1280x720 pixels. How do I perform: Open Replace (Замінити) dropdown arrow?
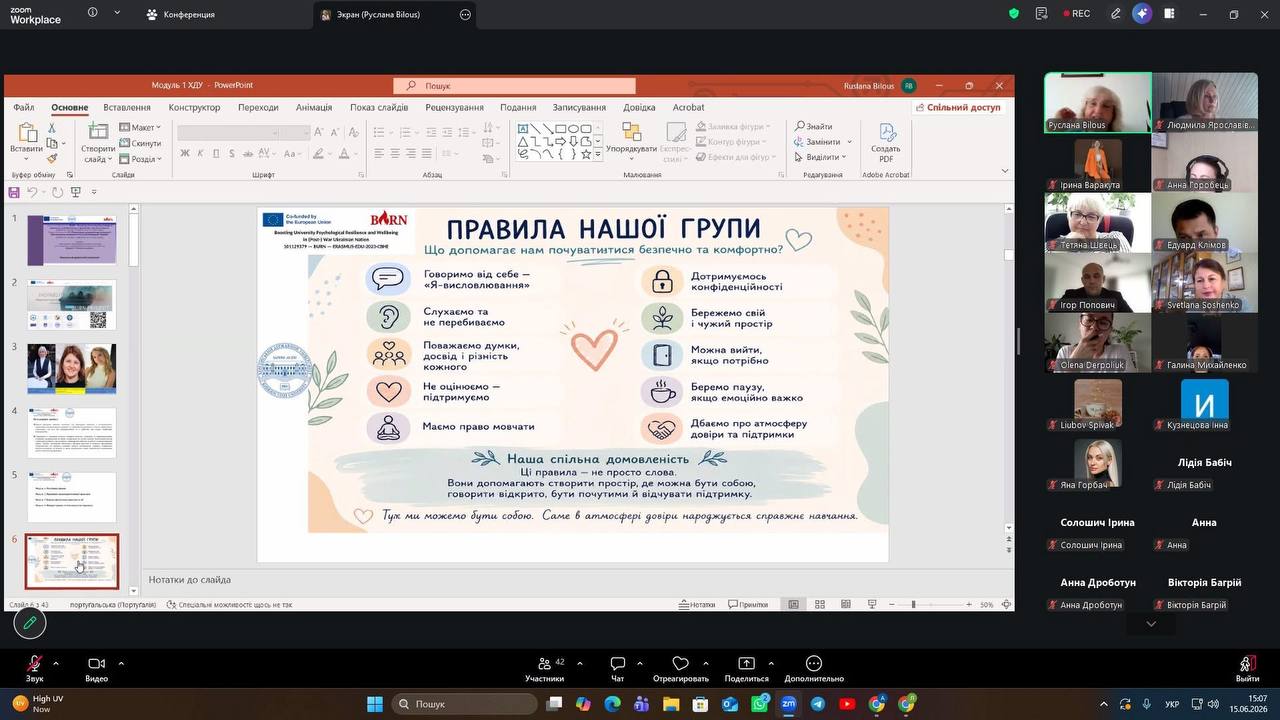click(849, 142)
